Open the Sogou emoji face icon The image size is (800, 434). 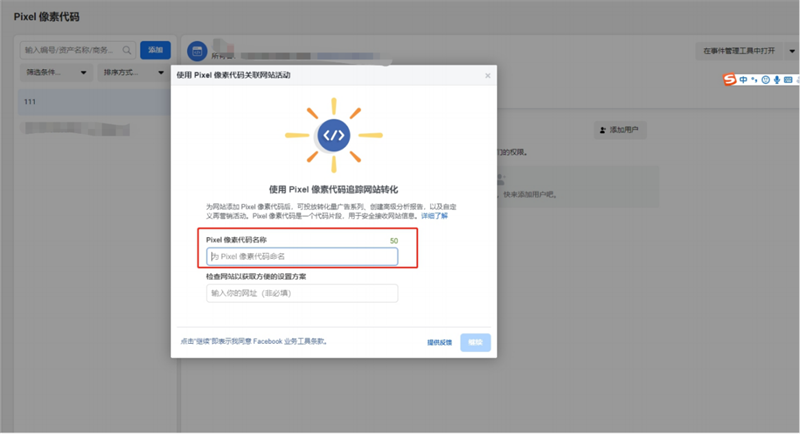(765, 80)
